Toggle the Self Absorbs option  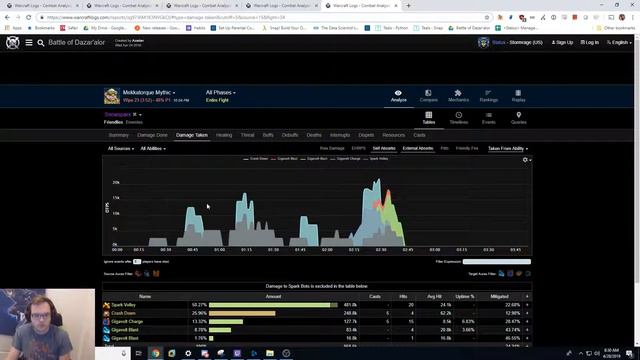pyautogui.click(x=384, y=149)
